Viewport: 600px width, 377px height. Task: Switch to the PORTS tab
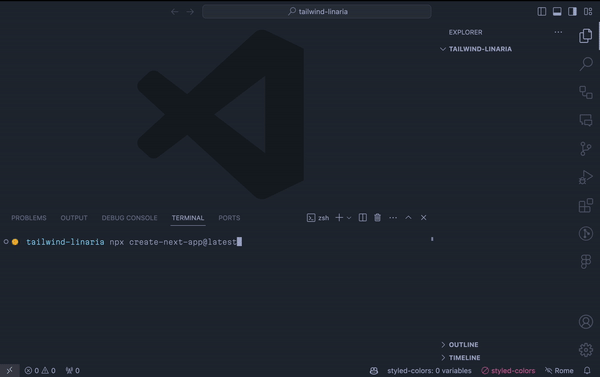(x=229, y=218)
